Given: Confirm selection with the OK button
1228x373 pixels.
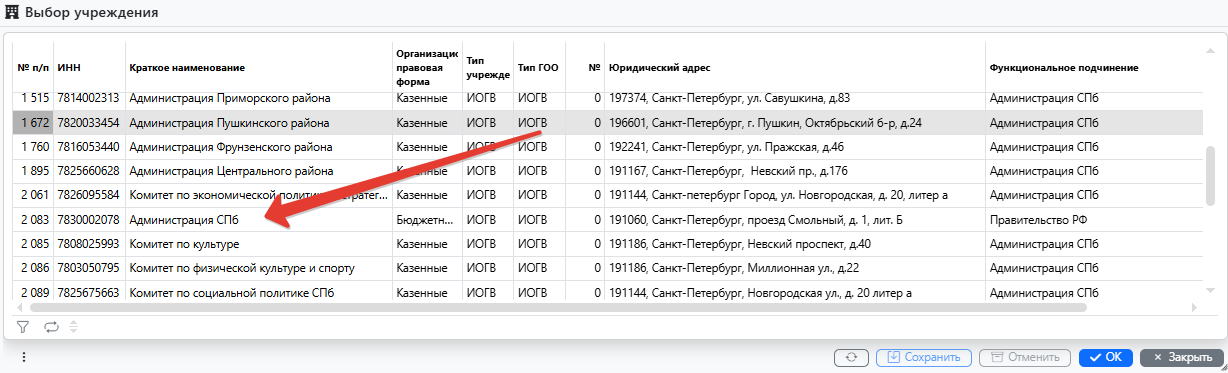Looking at the screenshot, I should (x=1106, y=357).
